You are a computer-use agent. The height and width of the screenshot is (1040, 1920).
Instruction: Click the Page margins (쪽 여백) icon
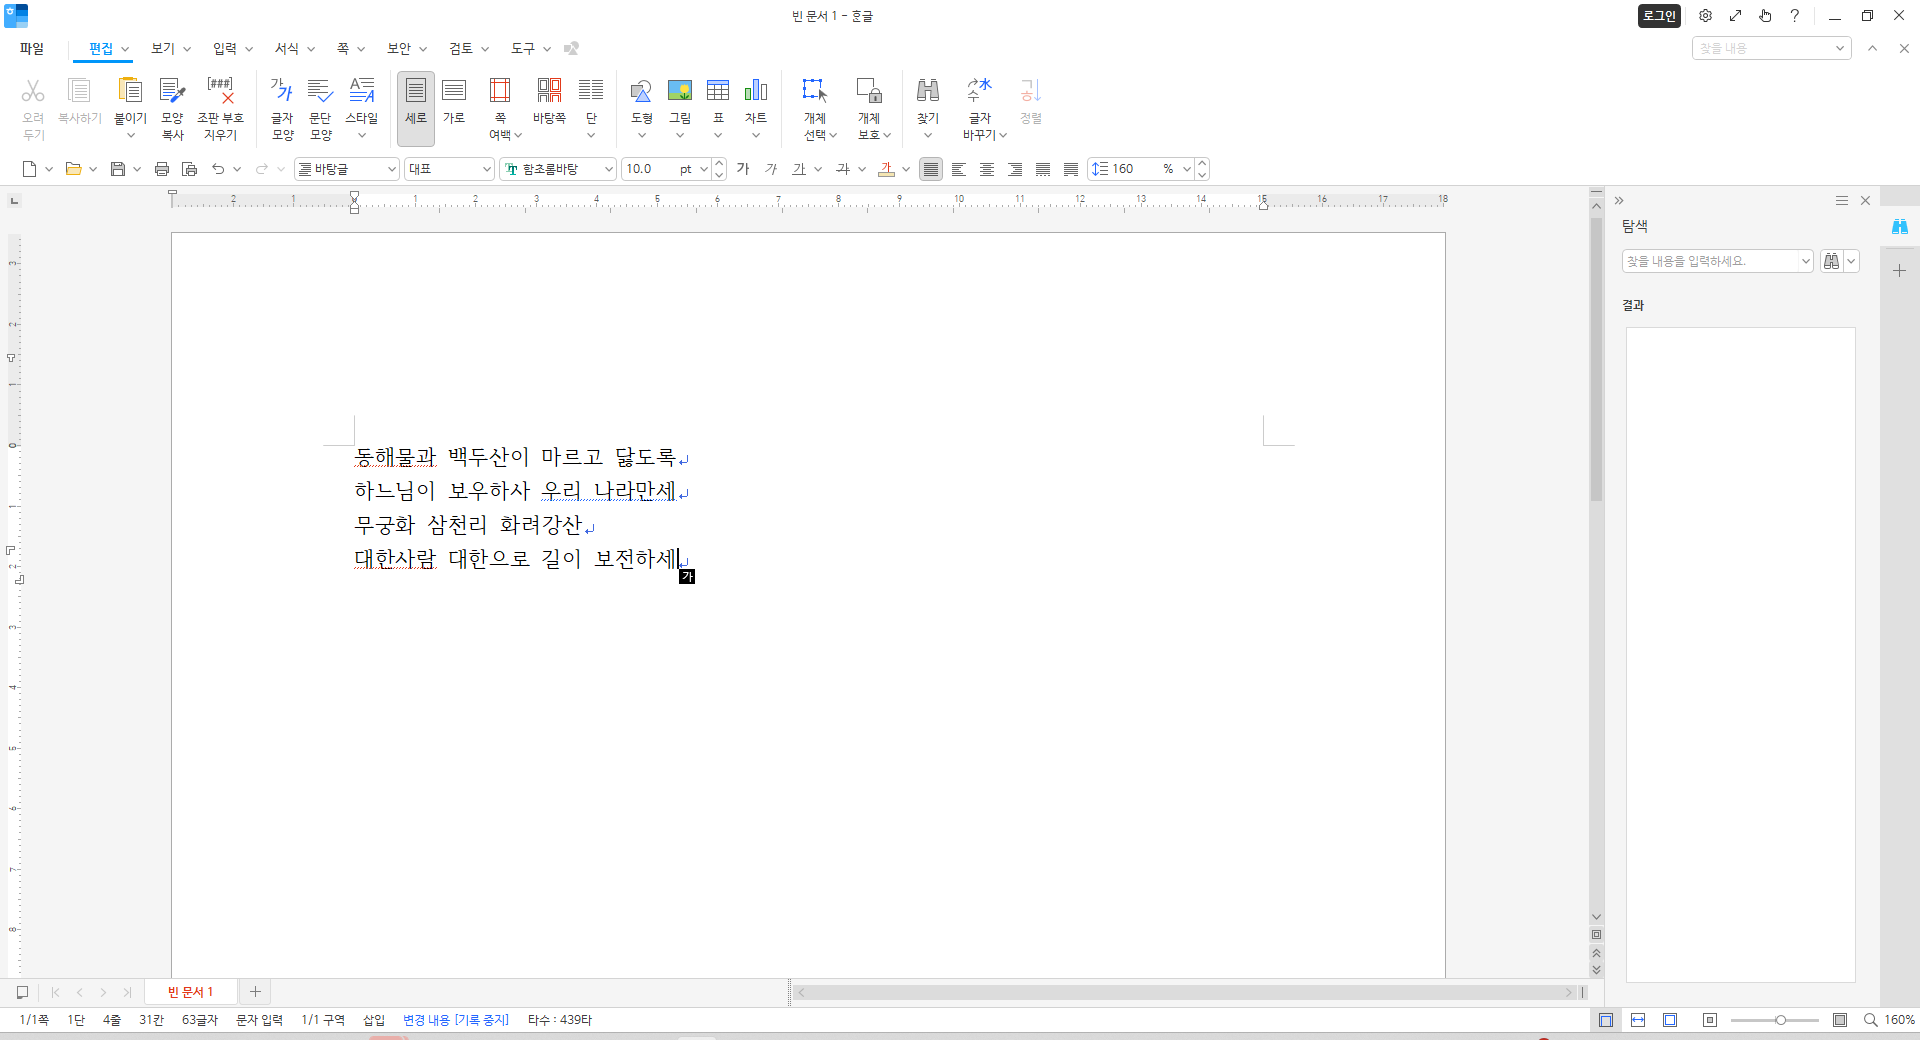(500, 91)
